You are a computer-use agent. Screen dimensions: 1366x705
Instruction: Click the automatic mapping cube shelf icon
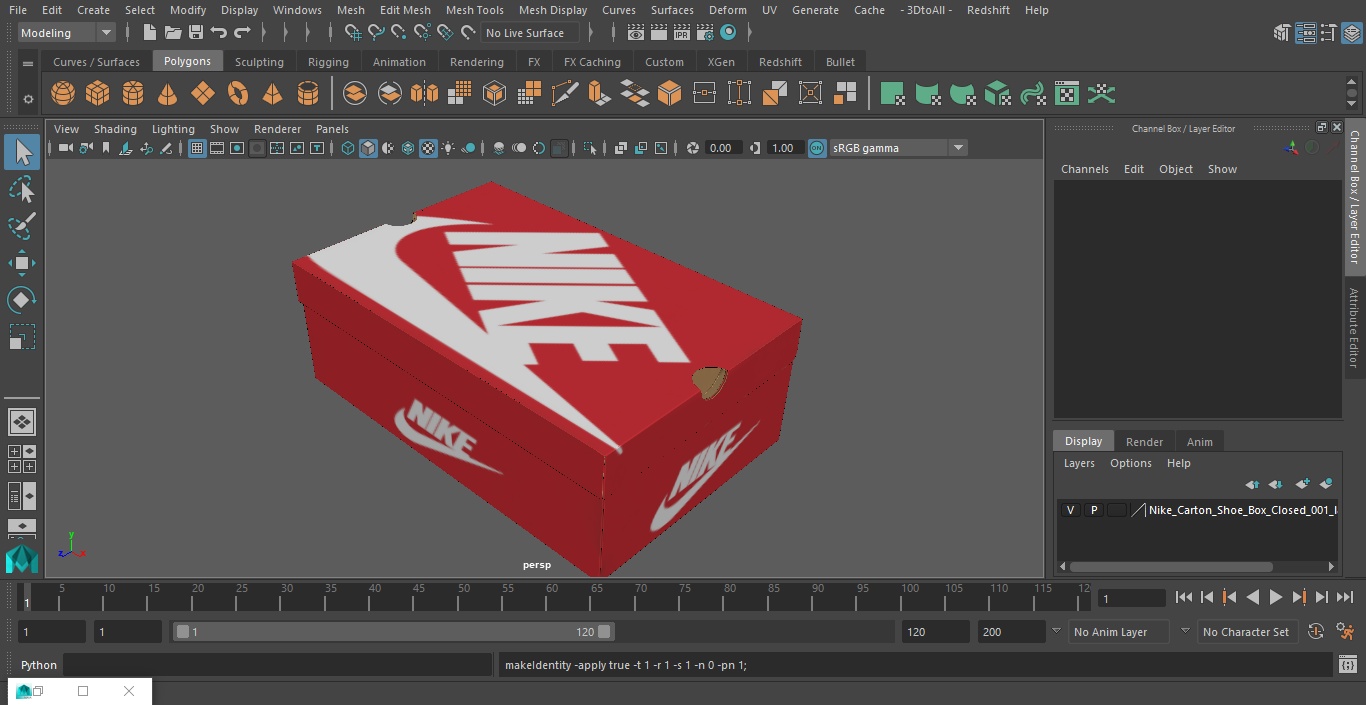997,94
